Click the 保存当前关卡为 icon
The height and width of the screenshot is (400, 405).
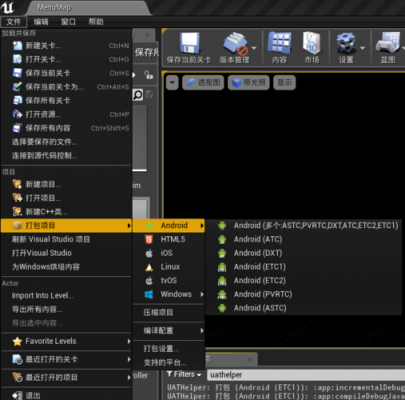point(17,87)
